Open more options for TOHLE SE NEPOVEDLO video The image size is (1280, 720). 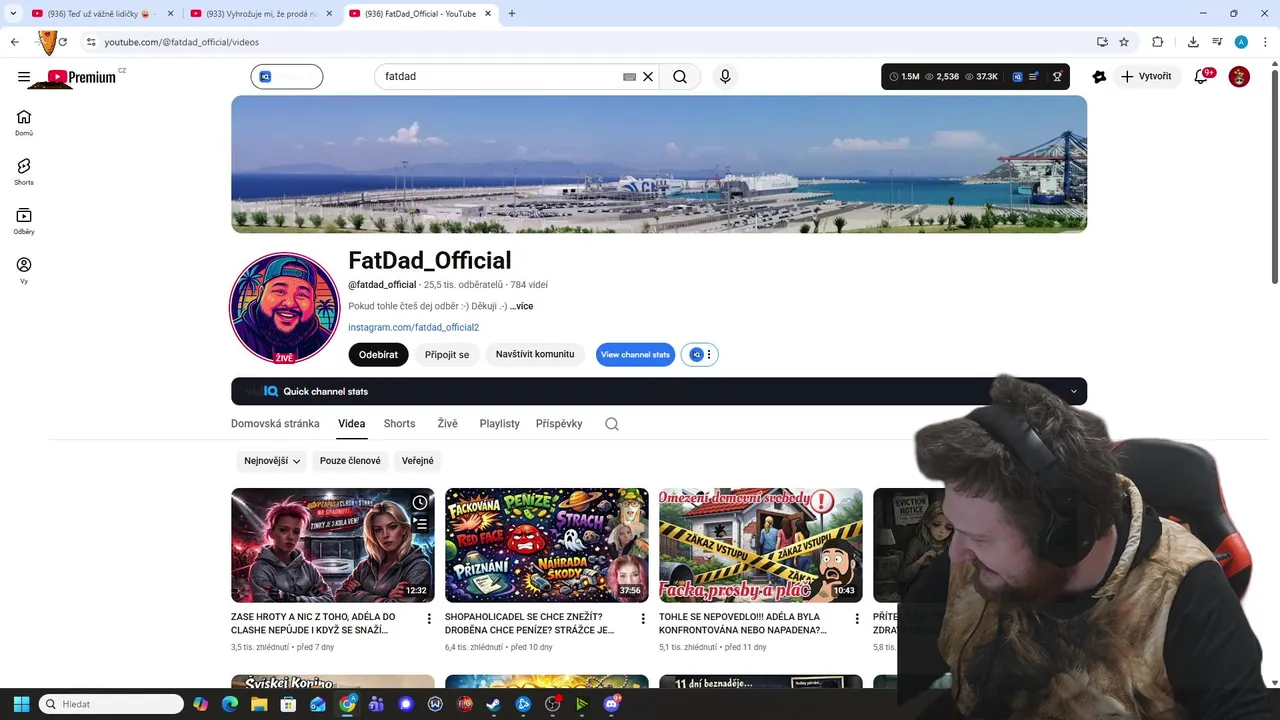(x=857, y=619)
